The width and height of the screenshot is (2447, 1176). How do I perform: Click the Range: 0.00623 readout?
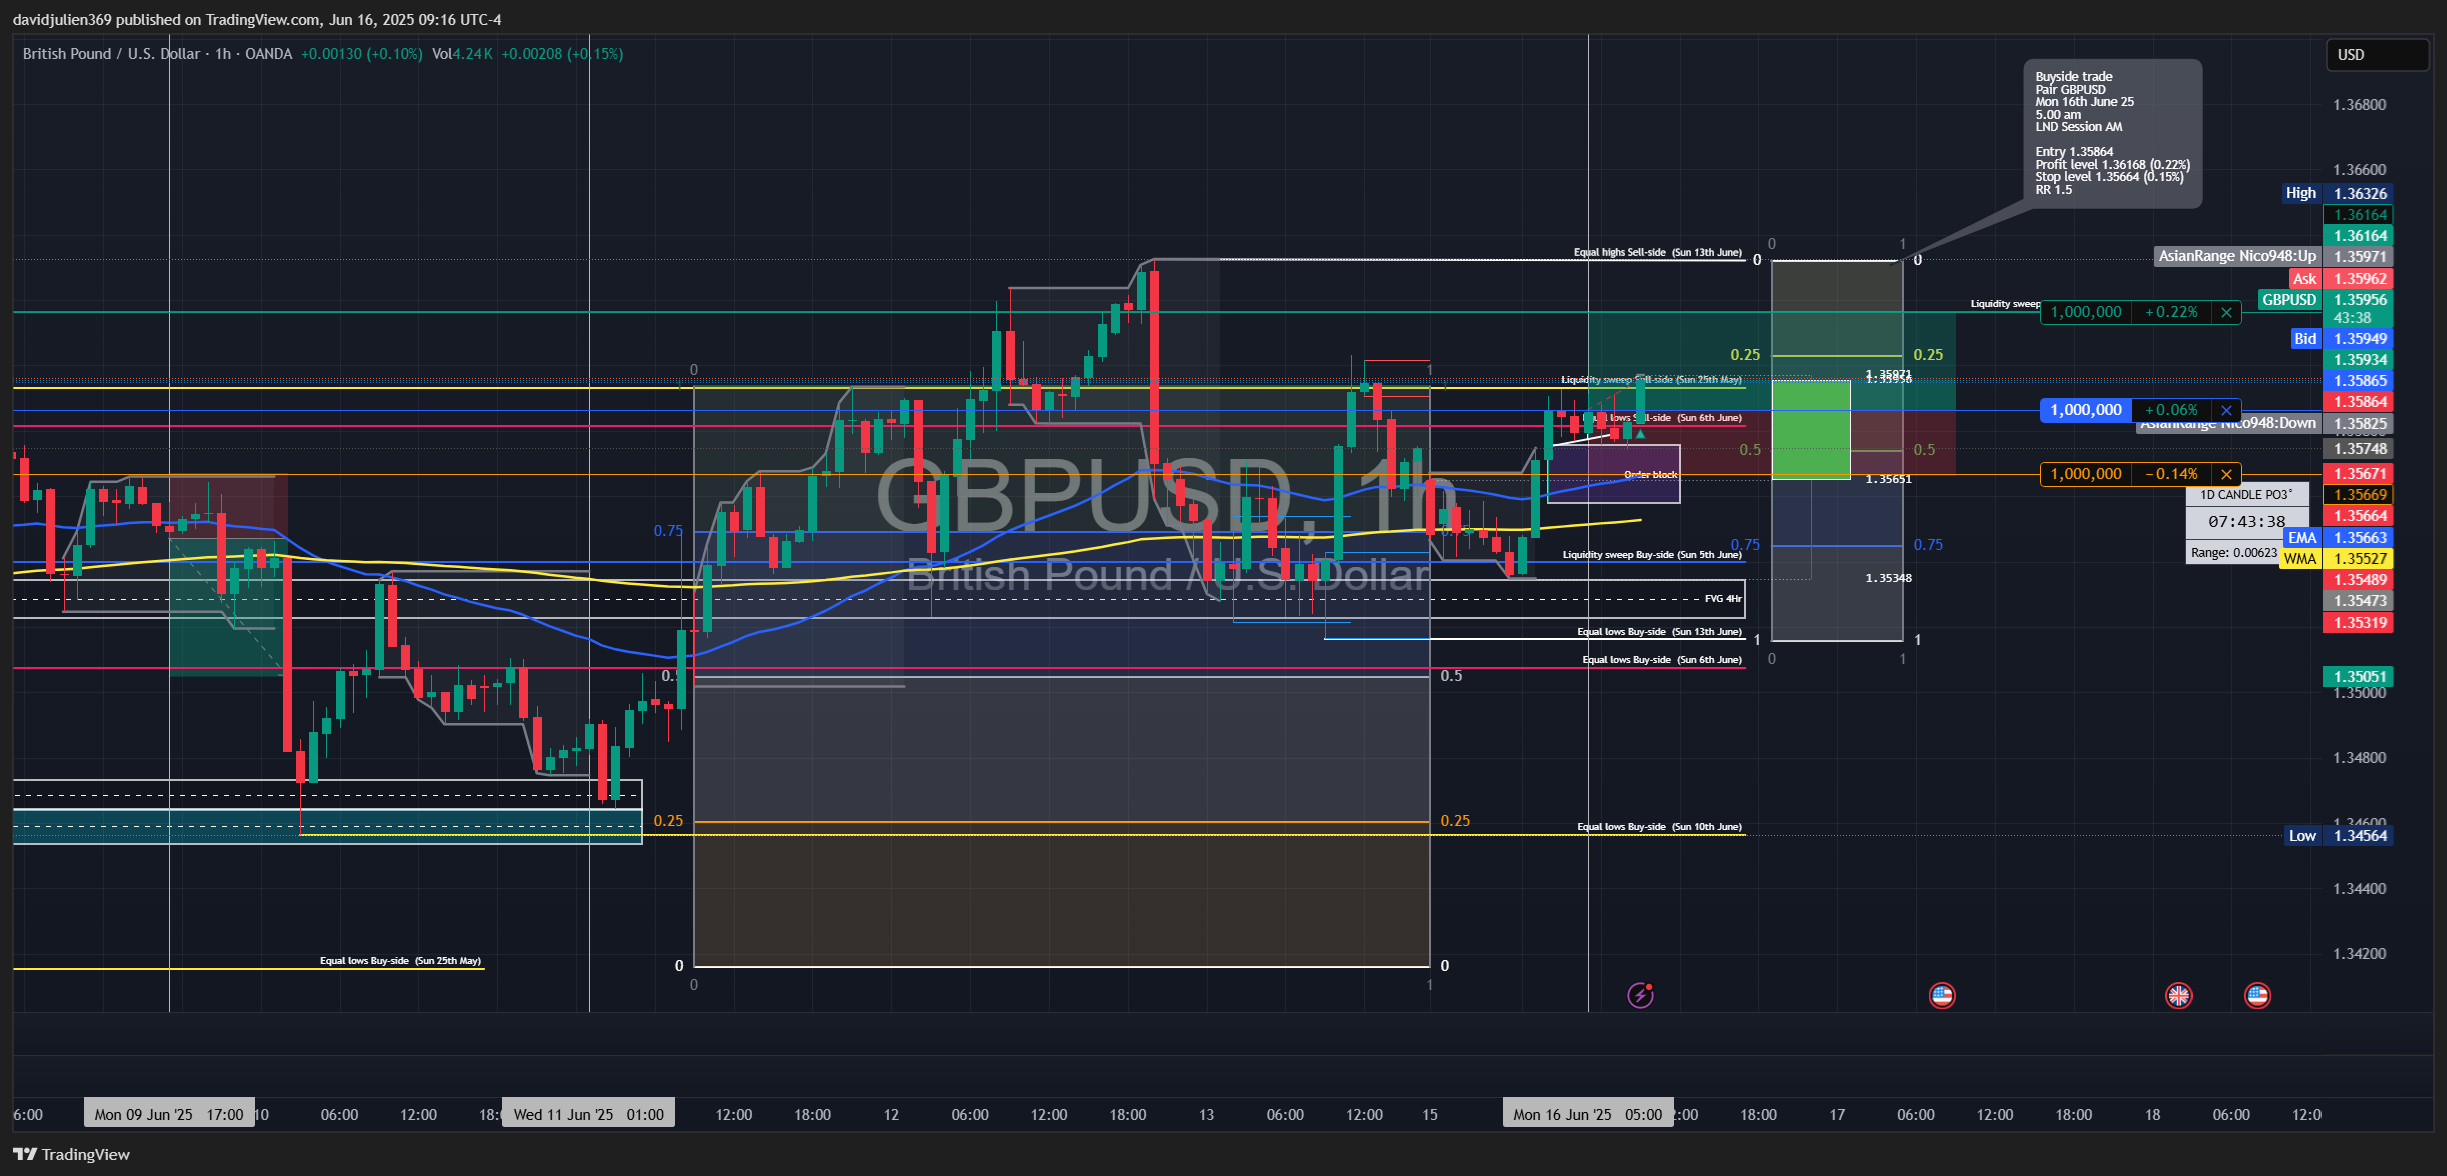pos(2233,553)
